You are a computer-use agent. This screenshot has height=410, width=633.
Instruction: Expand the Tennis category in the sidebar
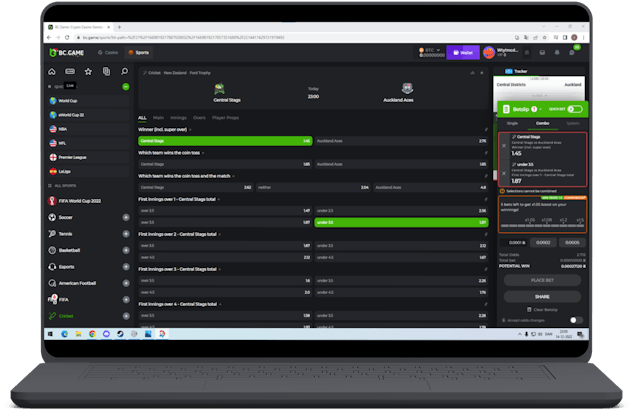125,233
